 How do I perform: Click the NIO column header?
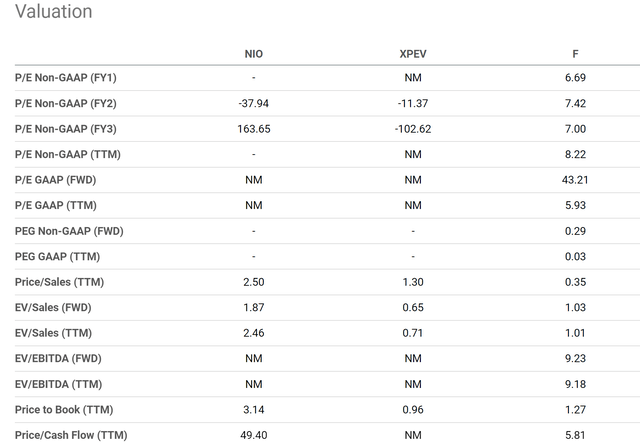pos(254,52)
